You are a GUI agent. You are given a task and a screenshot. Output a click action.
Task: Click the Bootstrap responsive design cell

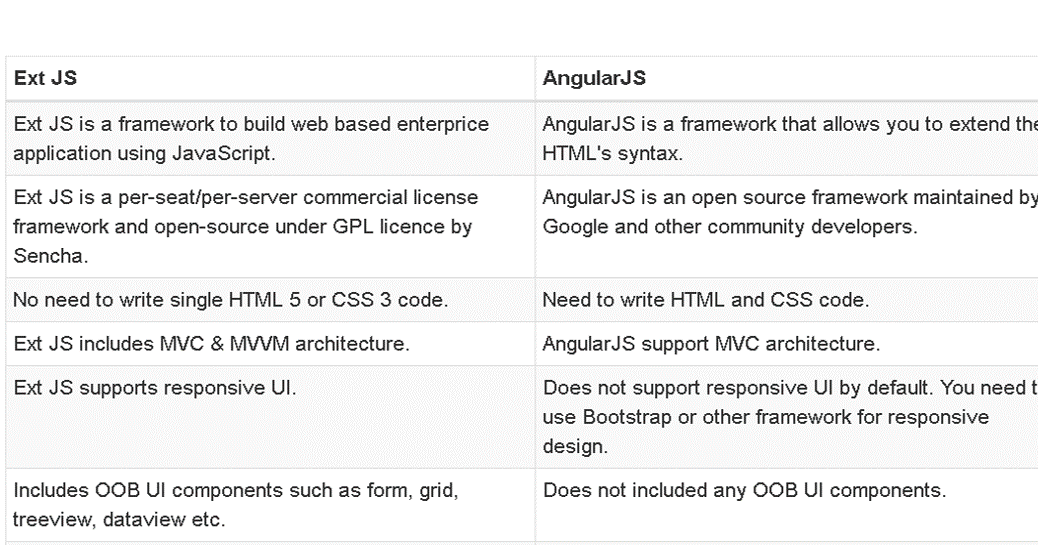[x=786, y=417]
